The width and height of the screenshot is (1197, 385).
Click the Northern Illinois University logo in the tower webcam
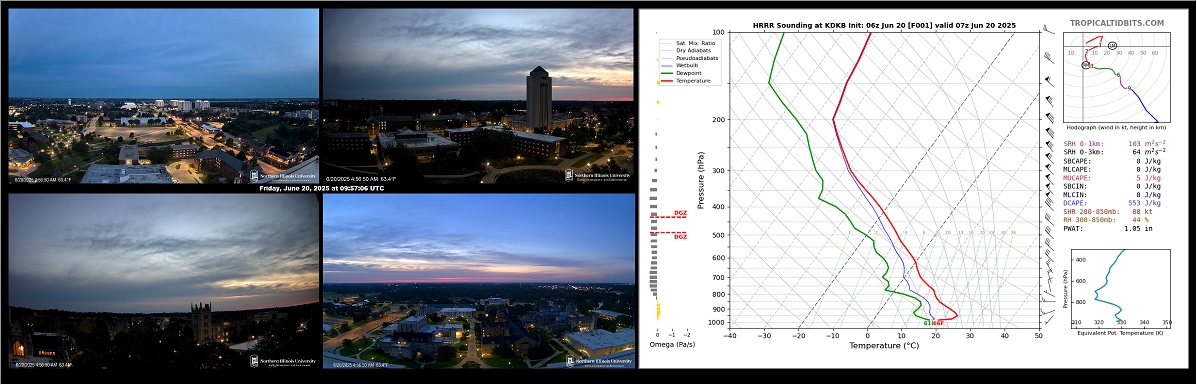pyautogui.click(x=598, y=175)
